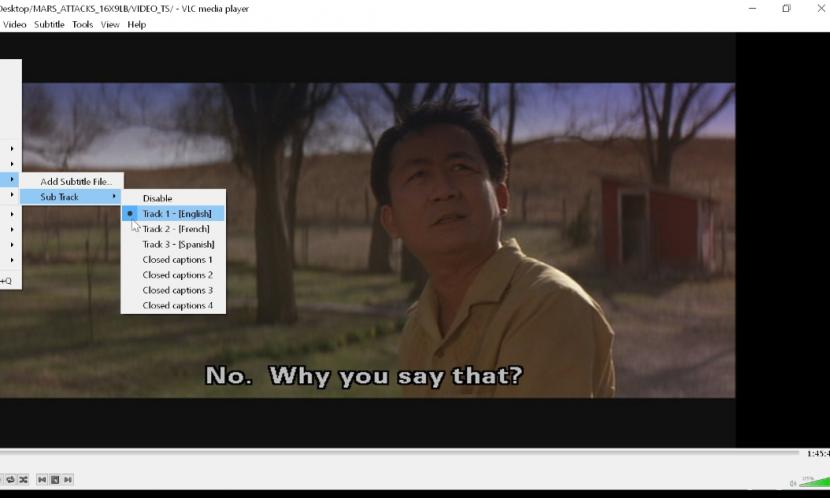Toggle the time display 1:45

coord(818,454)
